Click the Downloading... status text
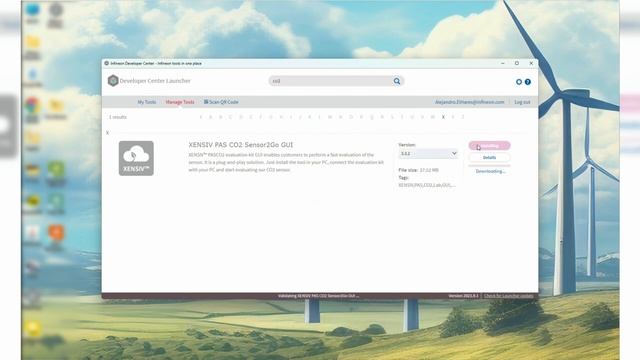Viewport: 640px width, 360px height. coord(490,171)
